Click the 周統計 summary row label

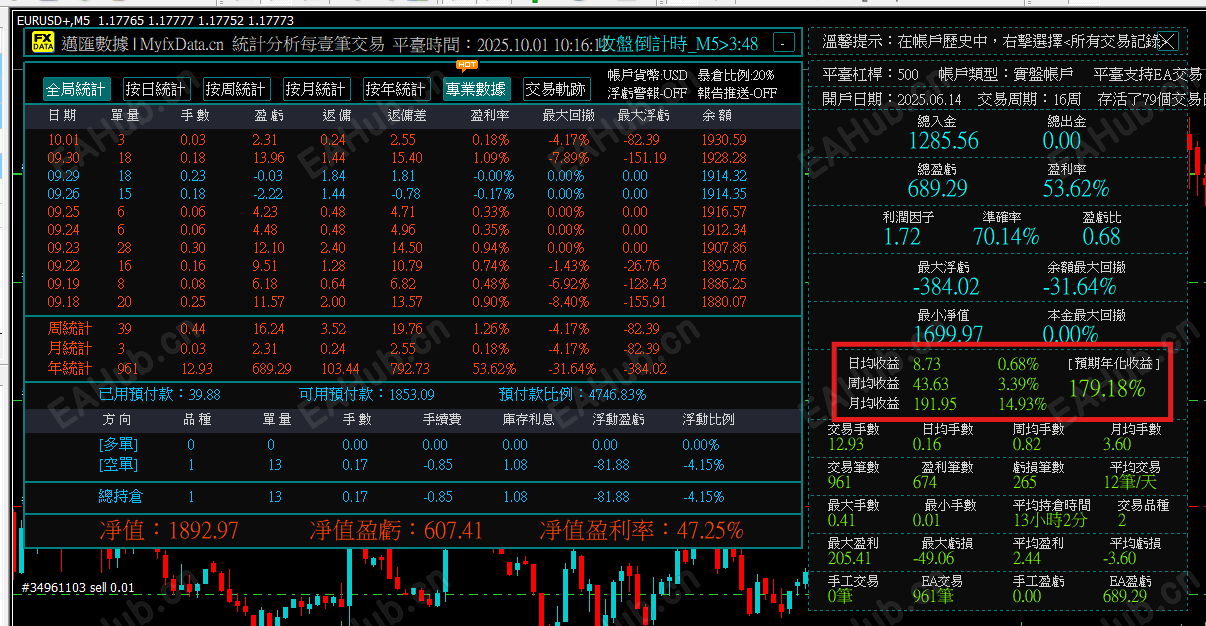click(70, 329)
